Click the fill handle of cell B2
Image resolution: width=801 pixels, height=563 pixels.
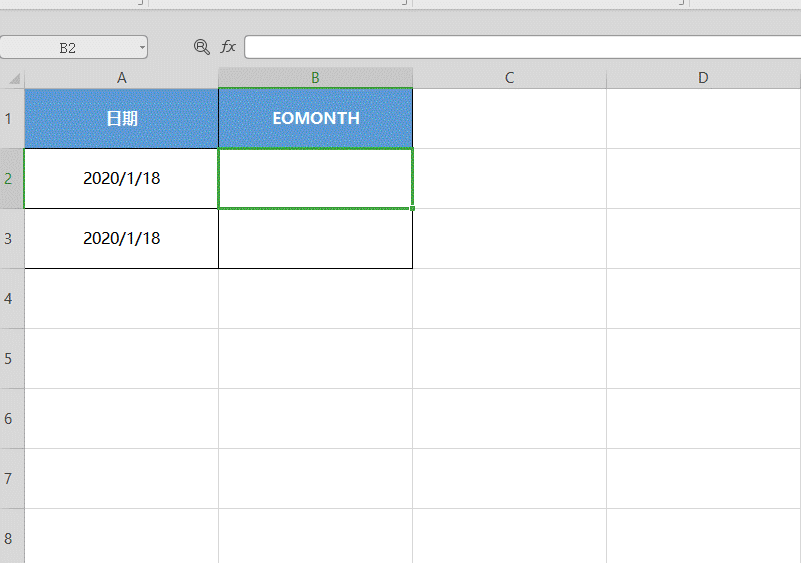412,208
